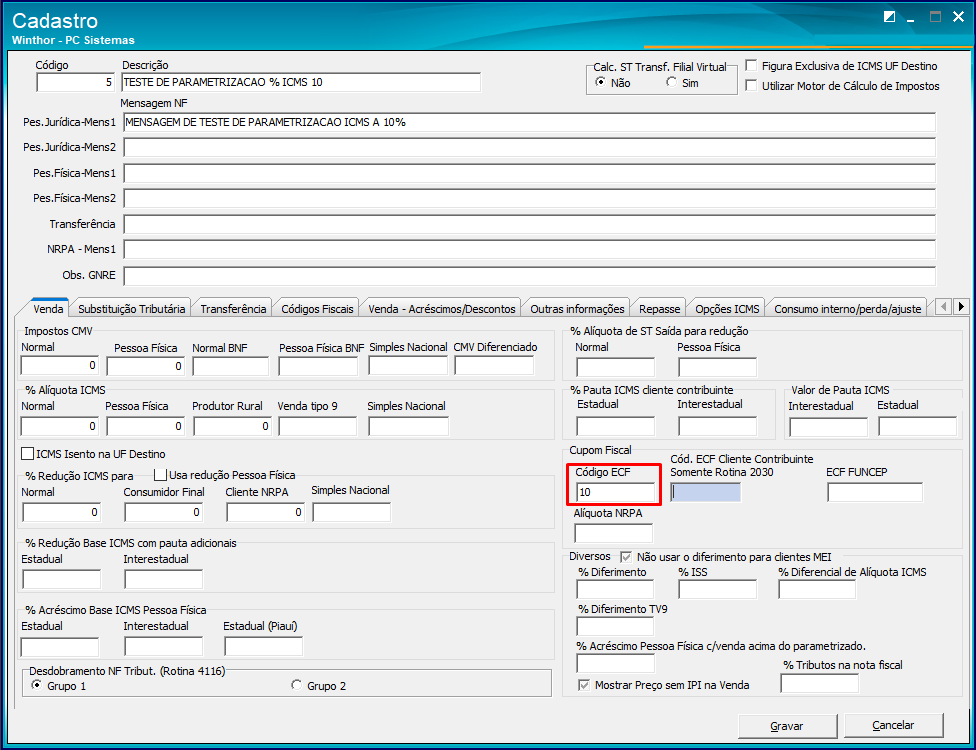976x750 pixels.
Task: Click the Cancelar button
Action: coord(893,725)
